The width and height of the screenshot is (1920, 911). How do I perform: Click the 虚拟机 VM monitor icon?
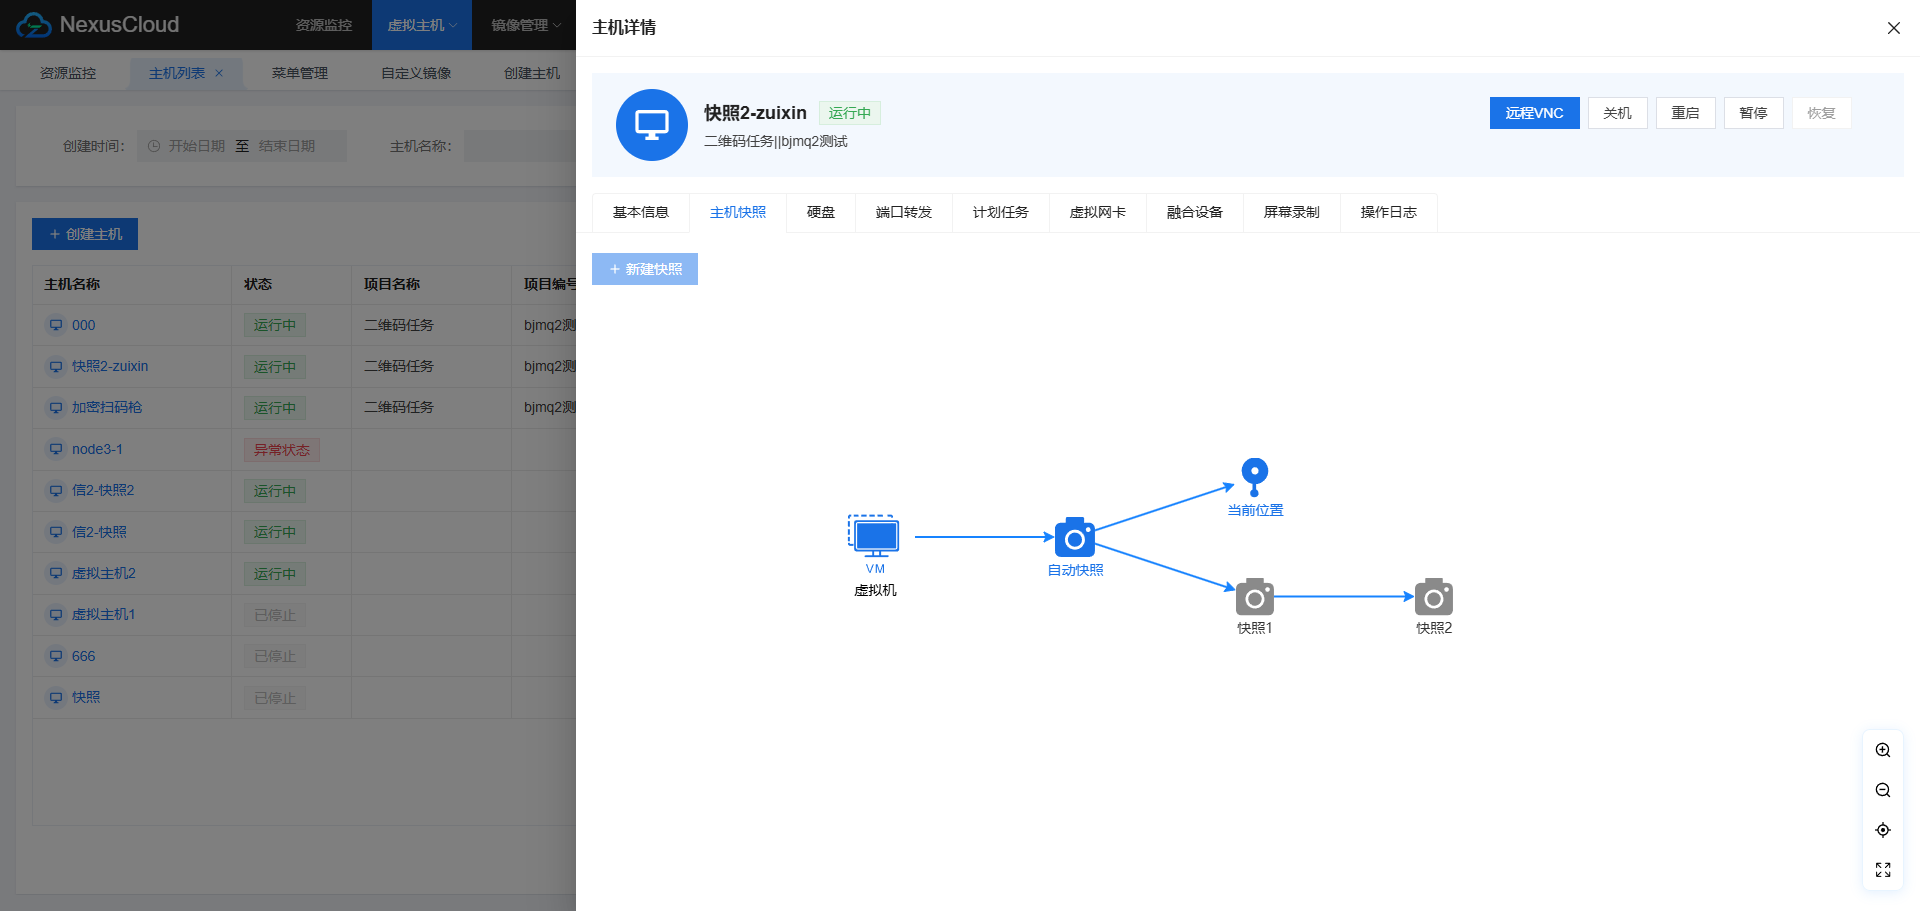point(874,536)
